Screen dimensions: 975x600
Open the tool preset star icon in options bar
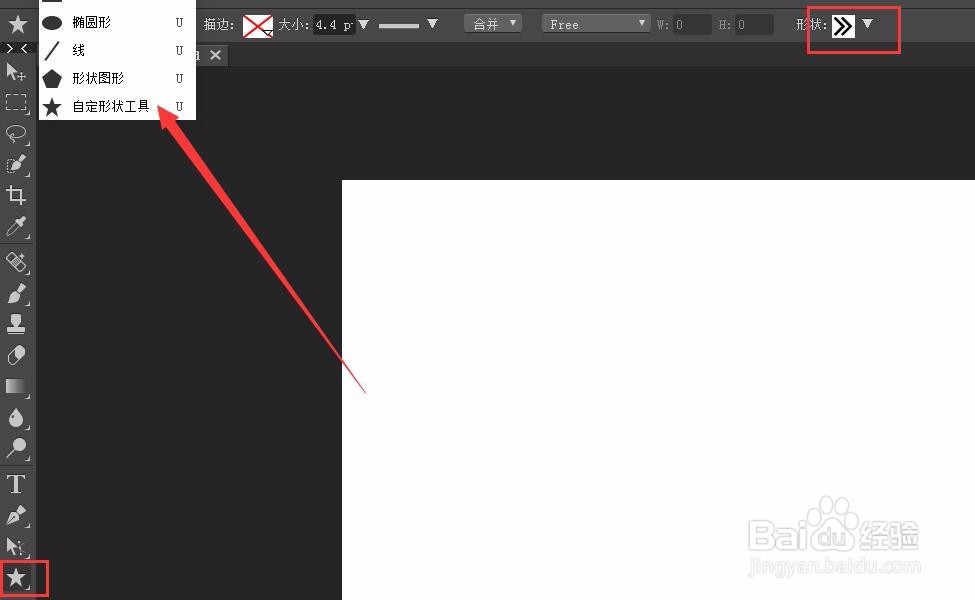17,24
